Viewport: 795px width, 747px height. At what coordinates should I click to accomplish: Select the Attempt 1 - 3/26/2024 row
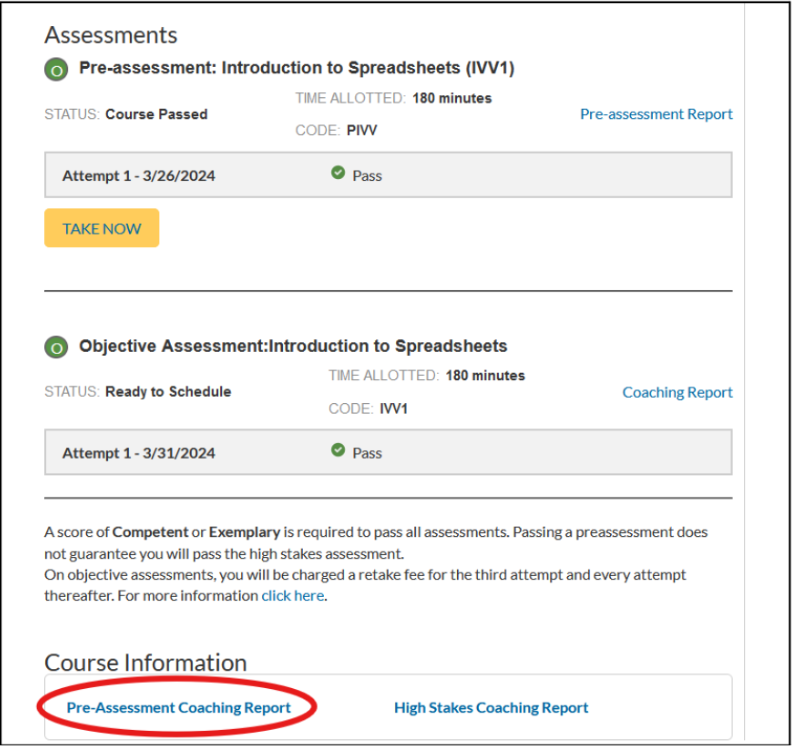388,175
